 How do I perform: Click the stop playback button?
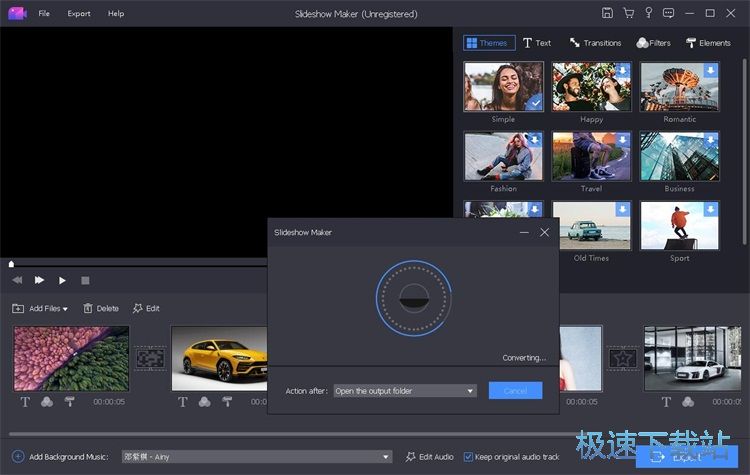85,280
